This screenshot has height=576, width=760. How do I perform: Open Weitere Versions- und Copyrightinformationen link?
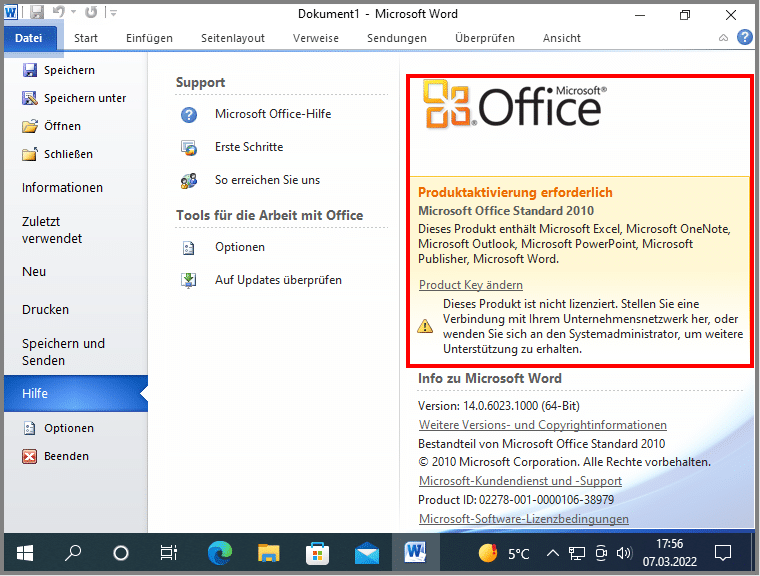tap(542, 425)
